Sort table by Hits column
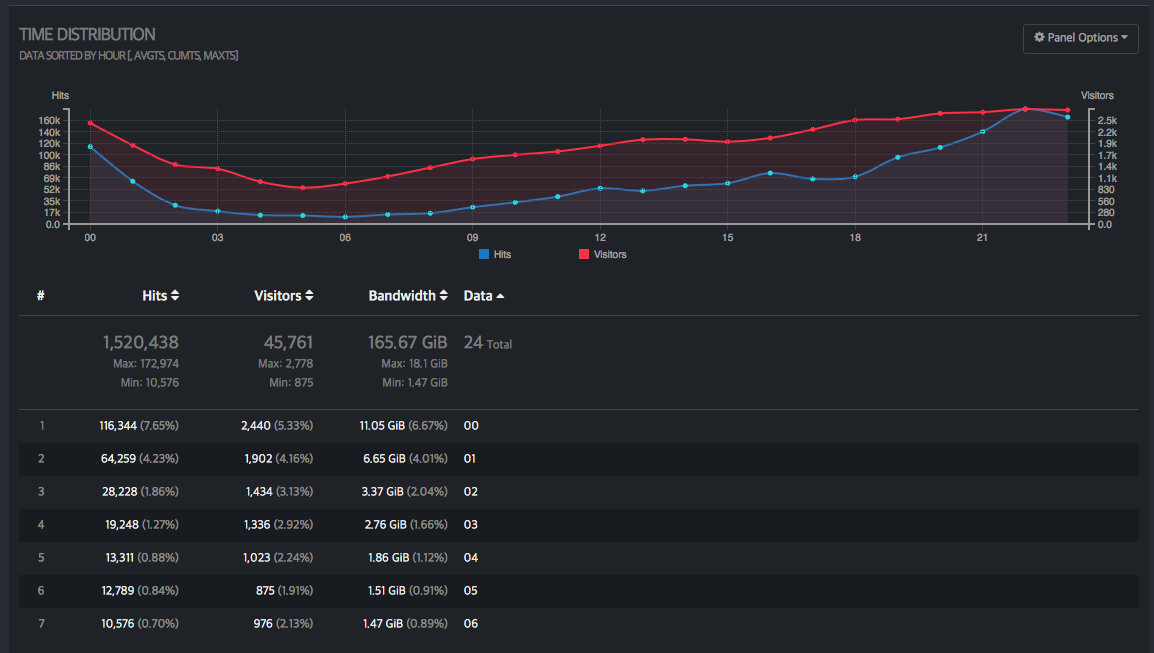 point(160,296)
